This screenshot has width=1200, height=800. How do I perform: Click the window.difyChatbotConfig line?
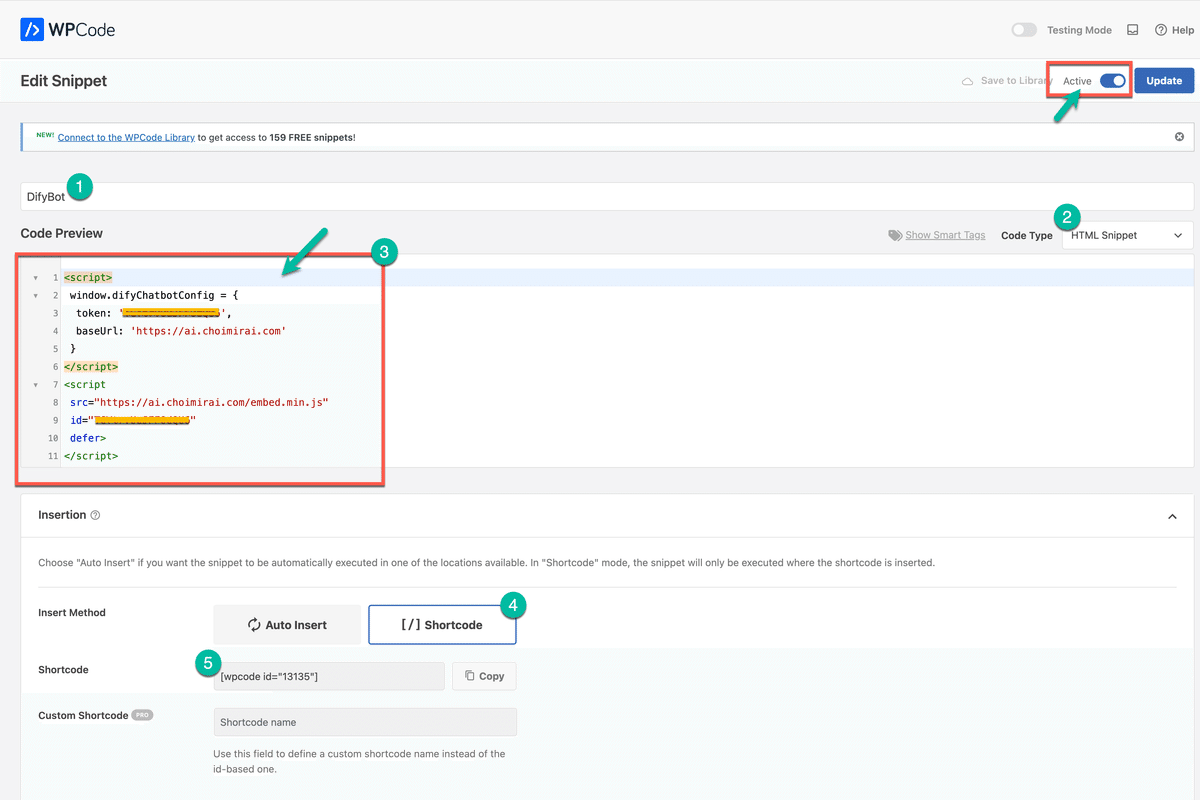click(x=154, y=295)
